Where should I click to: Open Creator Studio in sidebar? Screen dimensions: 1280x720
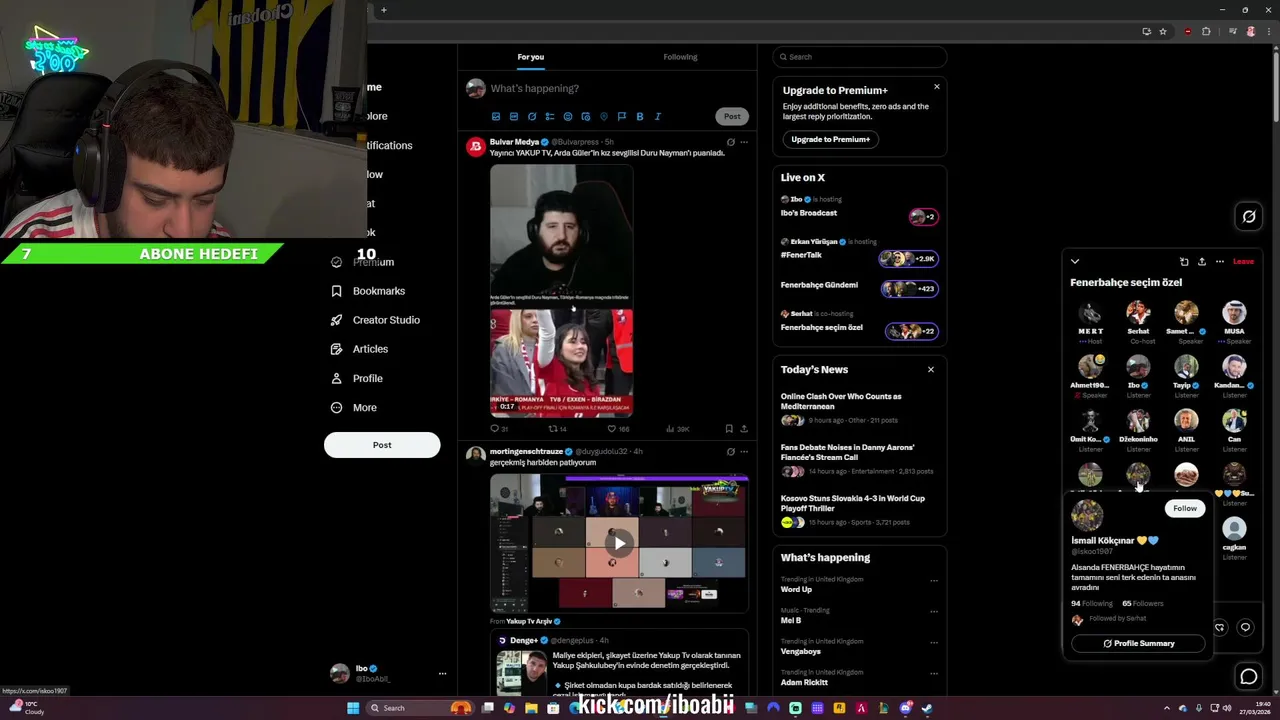click(x=375, y=320)
